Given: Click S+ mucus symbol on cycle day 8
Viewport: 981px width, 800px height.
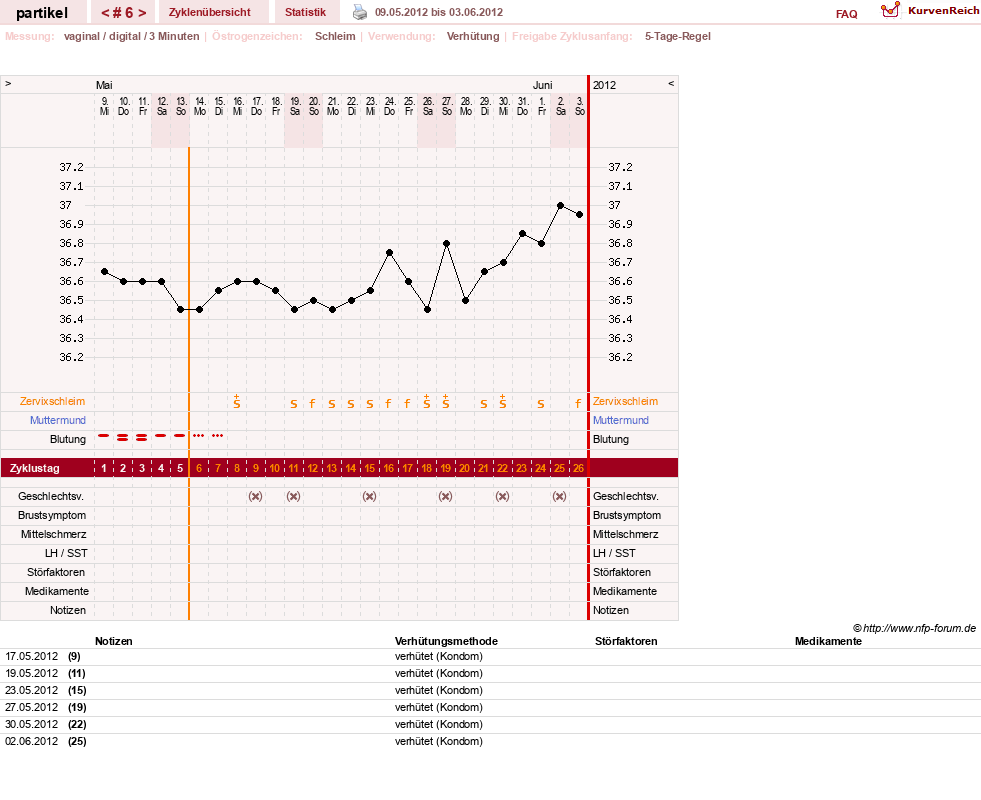Looking at the screenshot, I should click(x=236, y=402).
